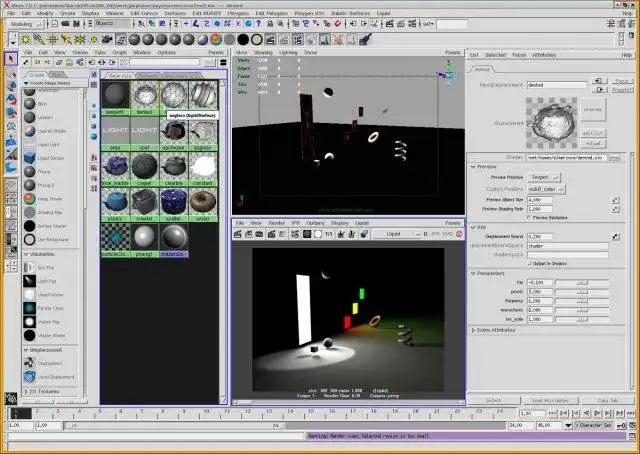Open the Preview Primitive dropdown

(543, 177)
